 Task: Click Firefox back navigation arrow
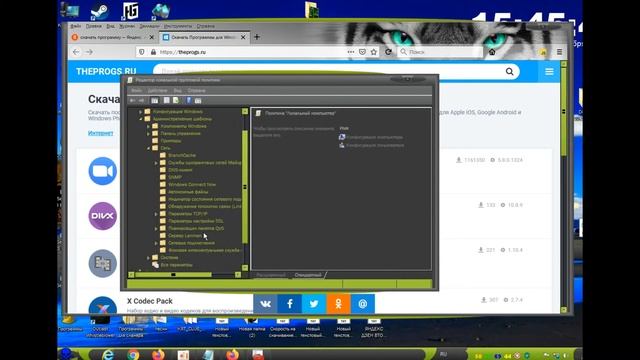(x=76, y=52)
